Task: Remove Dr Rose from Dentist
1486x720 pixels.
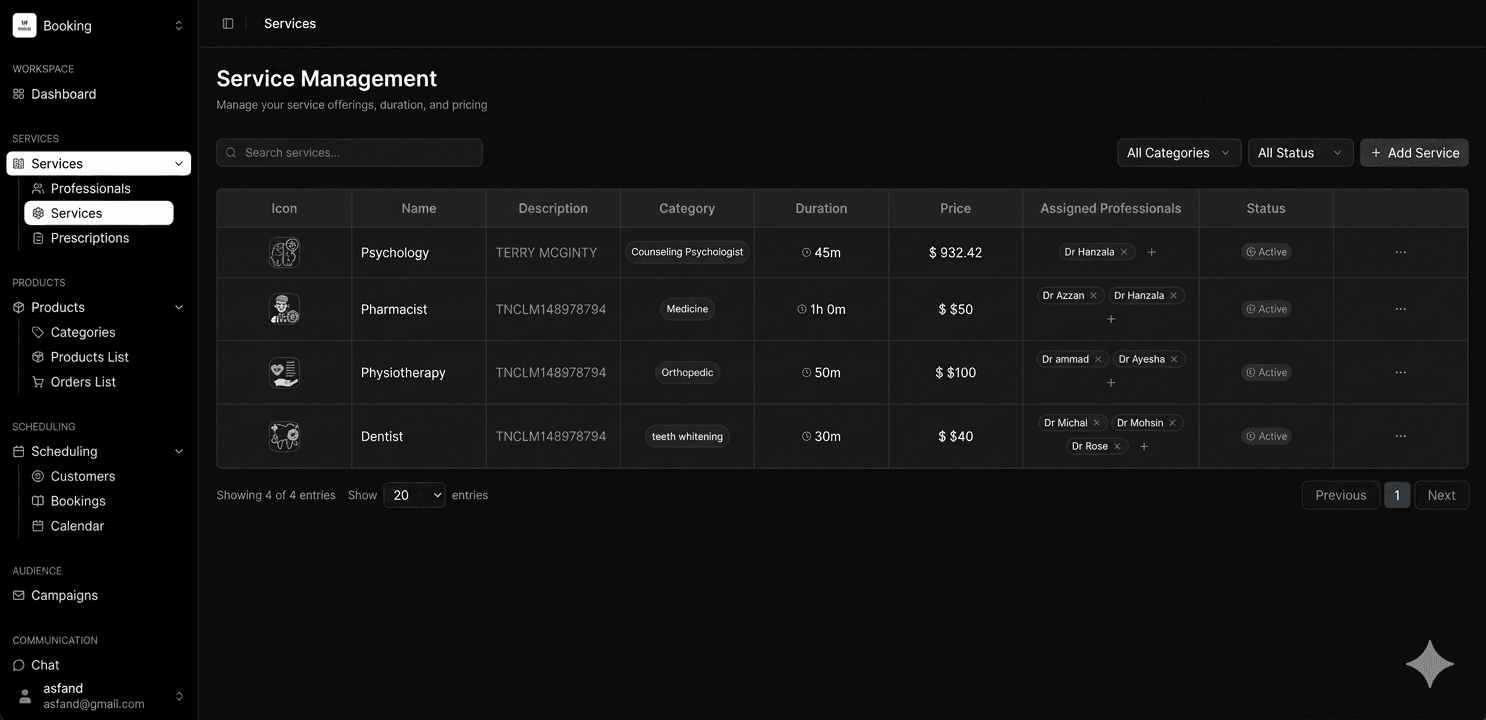Action: coord(1117,447)
